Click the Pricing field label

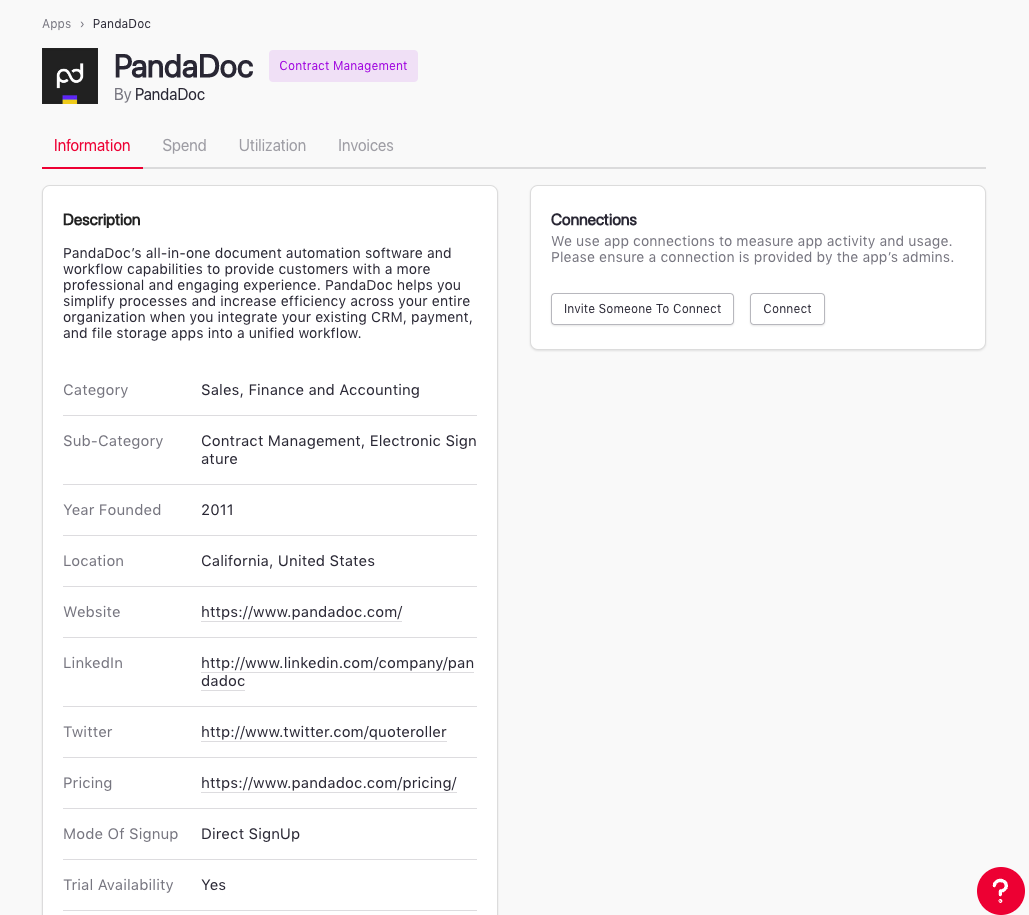pyautogui.click(x=87, y=783)
